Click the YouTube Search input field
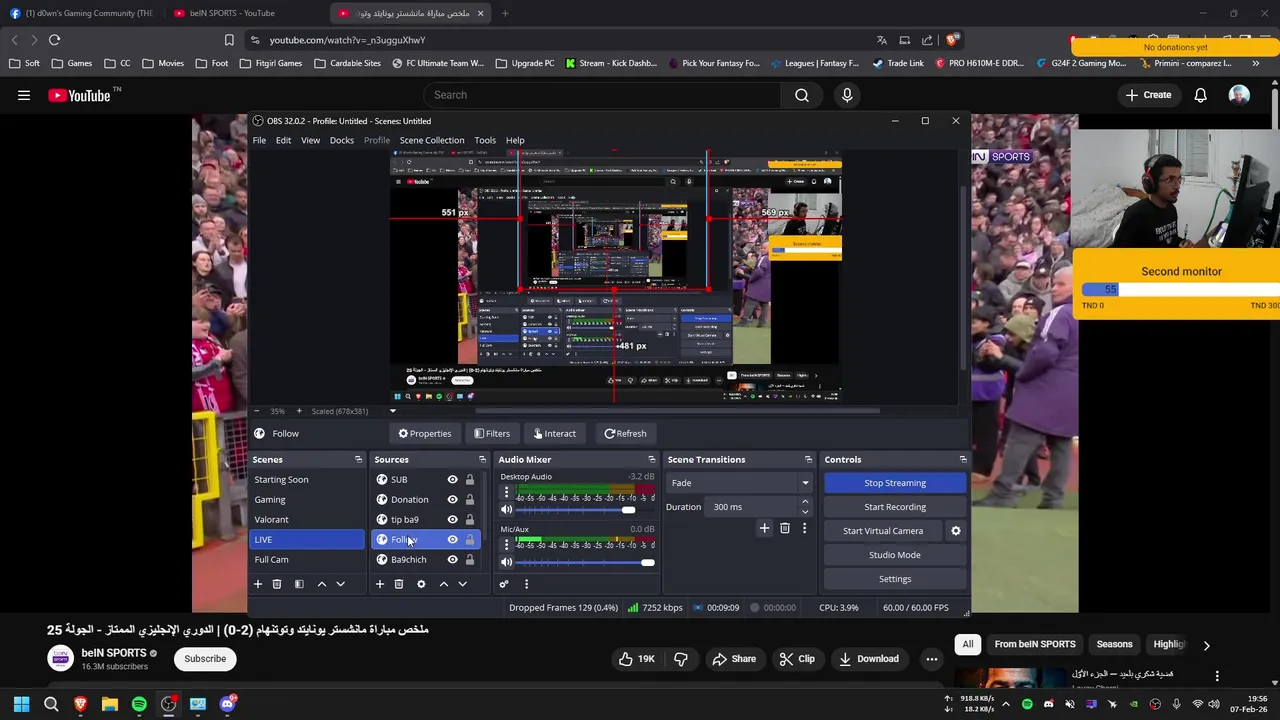 tap(603, 95)
